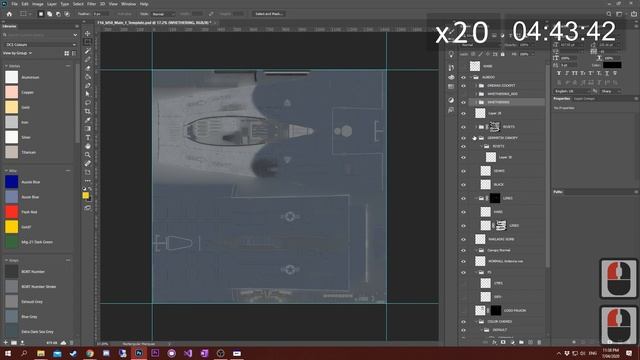Open the Learn lightbulb panel icon
The image size is (640, 360).
coord(451,54)
